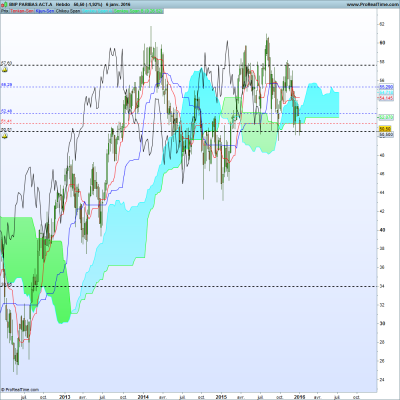Viewport: 400px width, 400px height.
Task: Open the www.ProRealTime.com link at top right
Action: pos(371,5)
